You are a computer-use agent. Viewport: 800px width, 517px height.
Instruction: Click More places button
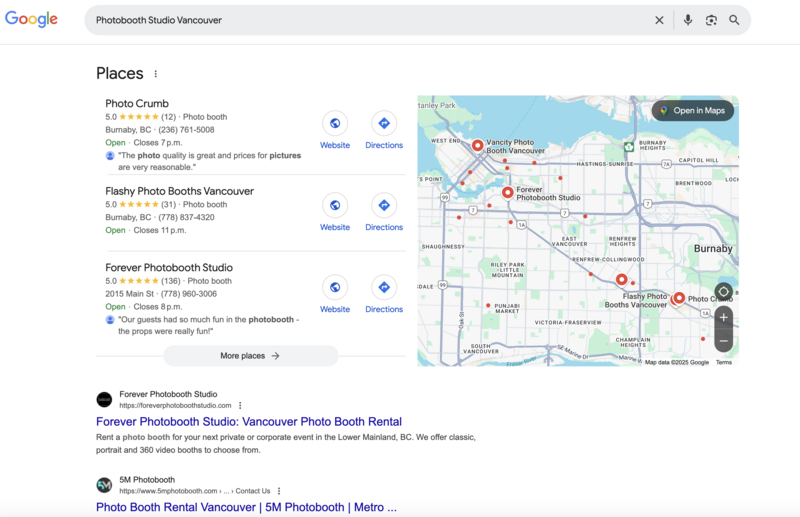click(x=251, y=356)
